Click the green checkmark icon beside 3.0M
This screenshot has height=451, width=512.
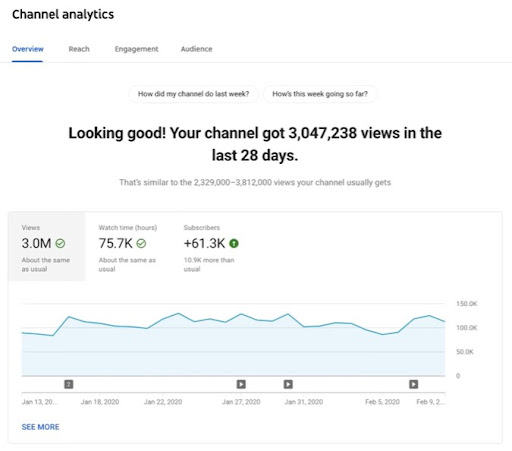[x=60, y=244]
